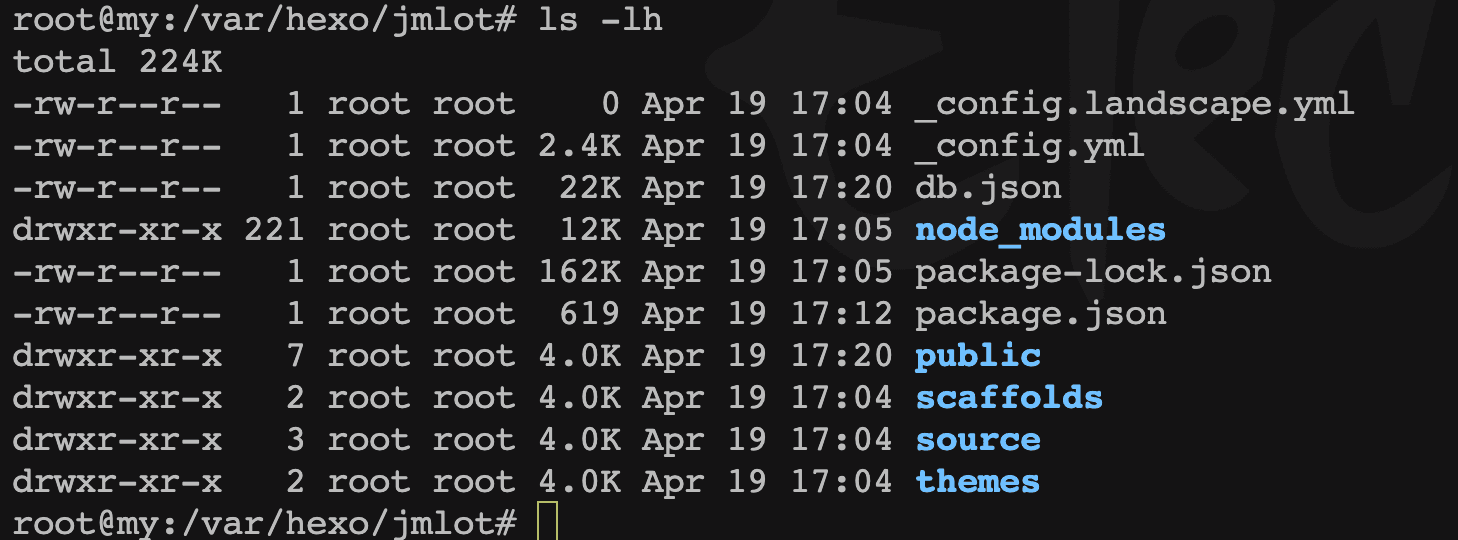Click the node_modules directory name

click(1040, 230)
